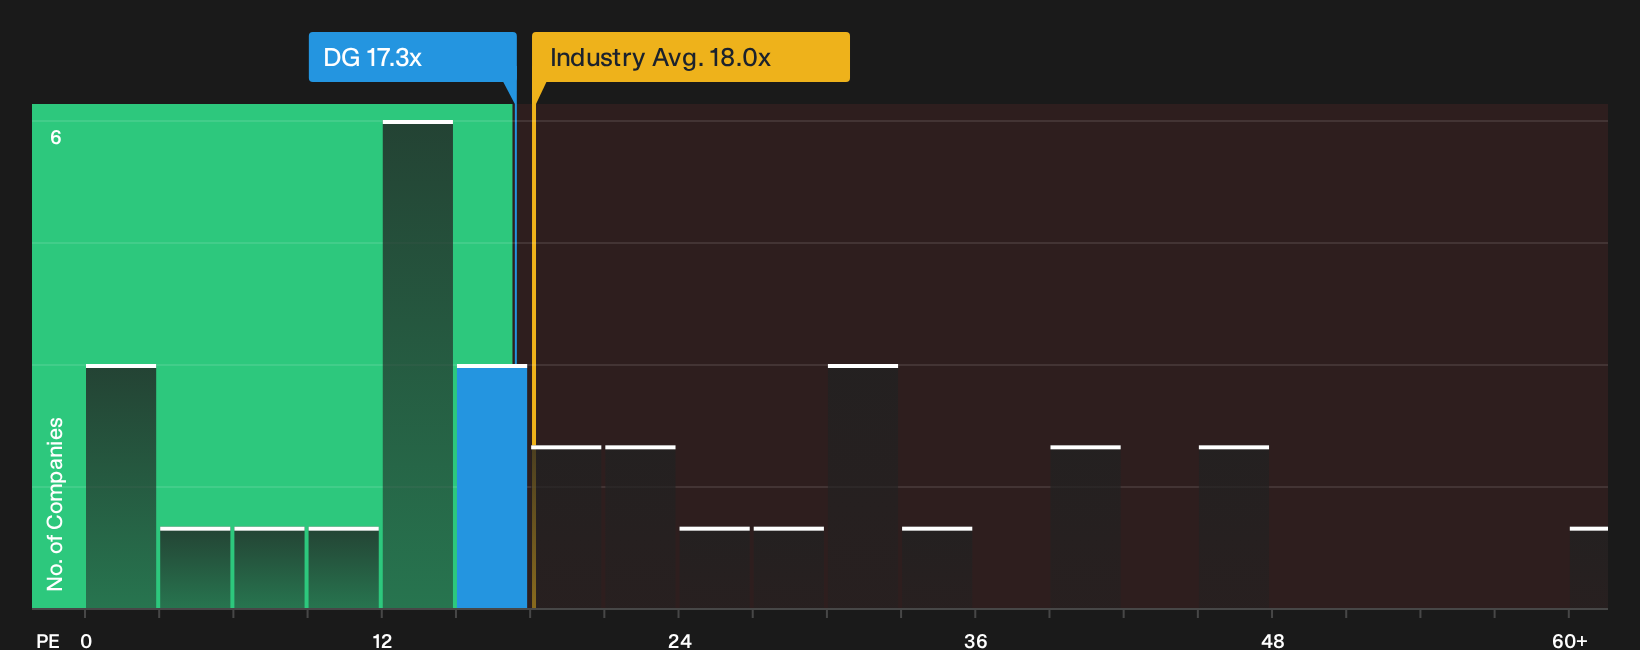Select the tallest bar at PE 12
Image resolution: width=1640 pixels, height=650 pixels.
[x=418, y=364]
